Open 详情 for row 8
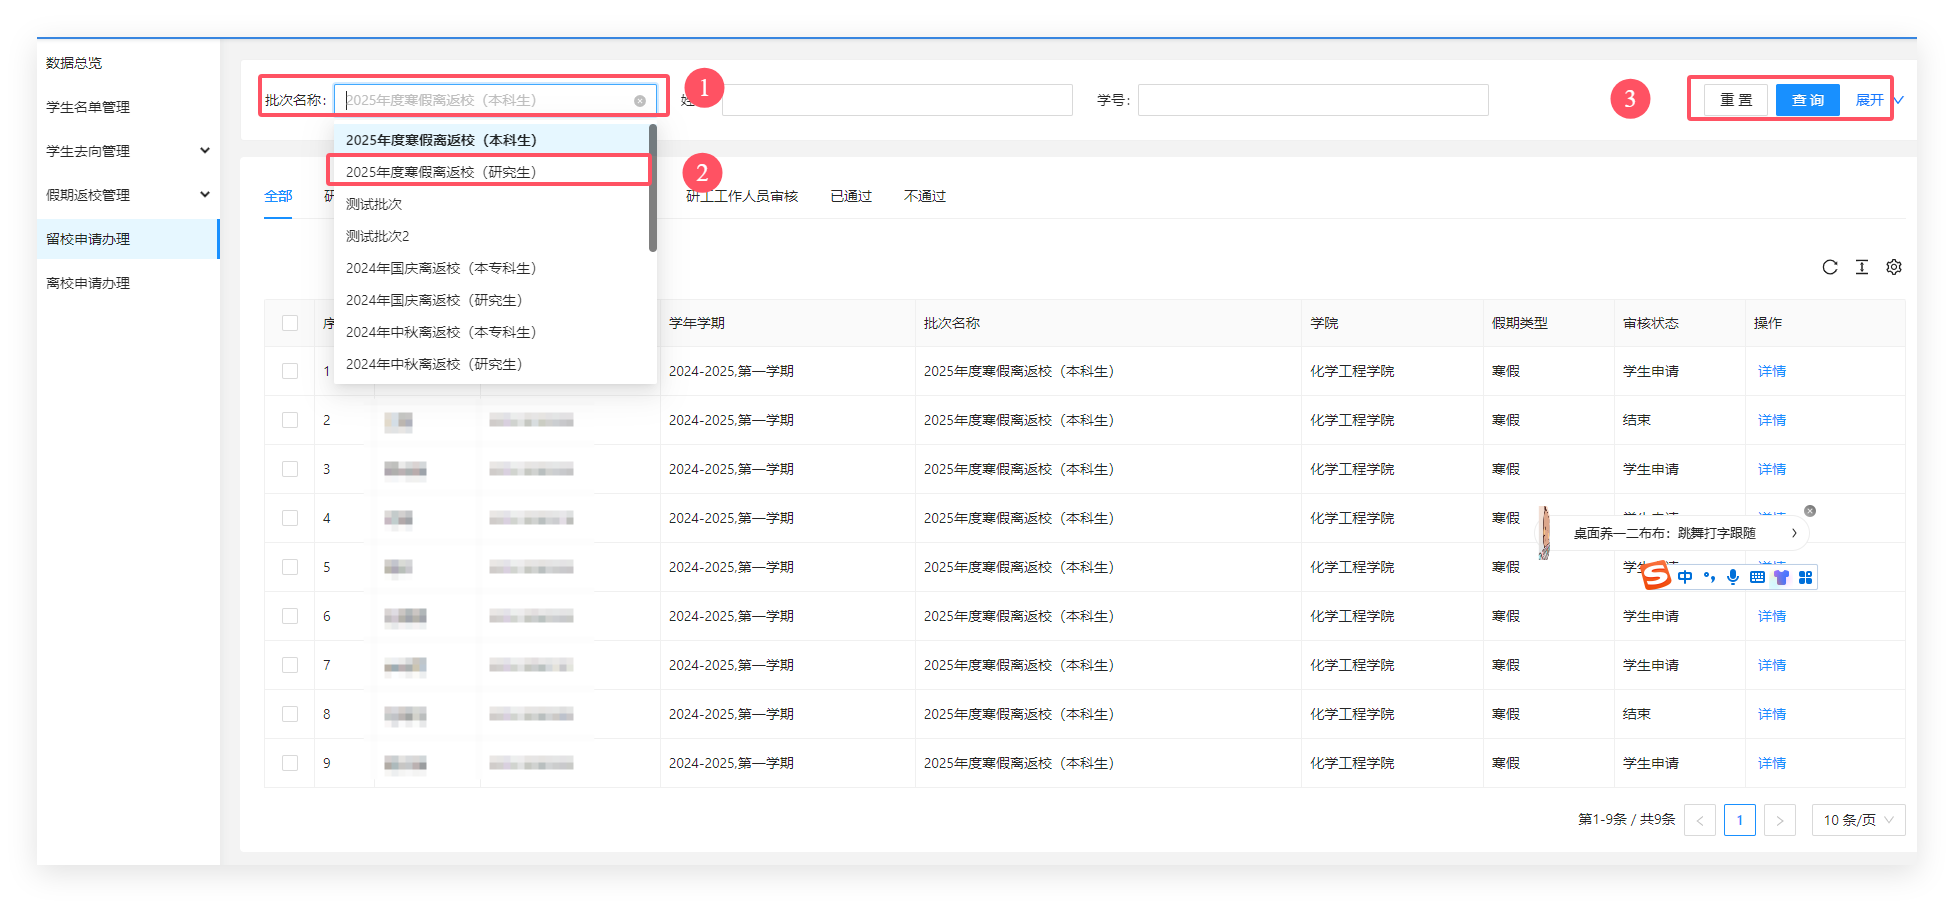This screenshot has height=902, width=1954. pos(1772,714)
